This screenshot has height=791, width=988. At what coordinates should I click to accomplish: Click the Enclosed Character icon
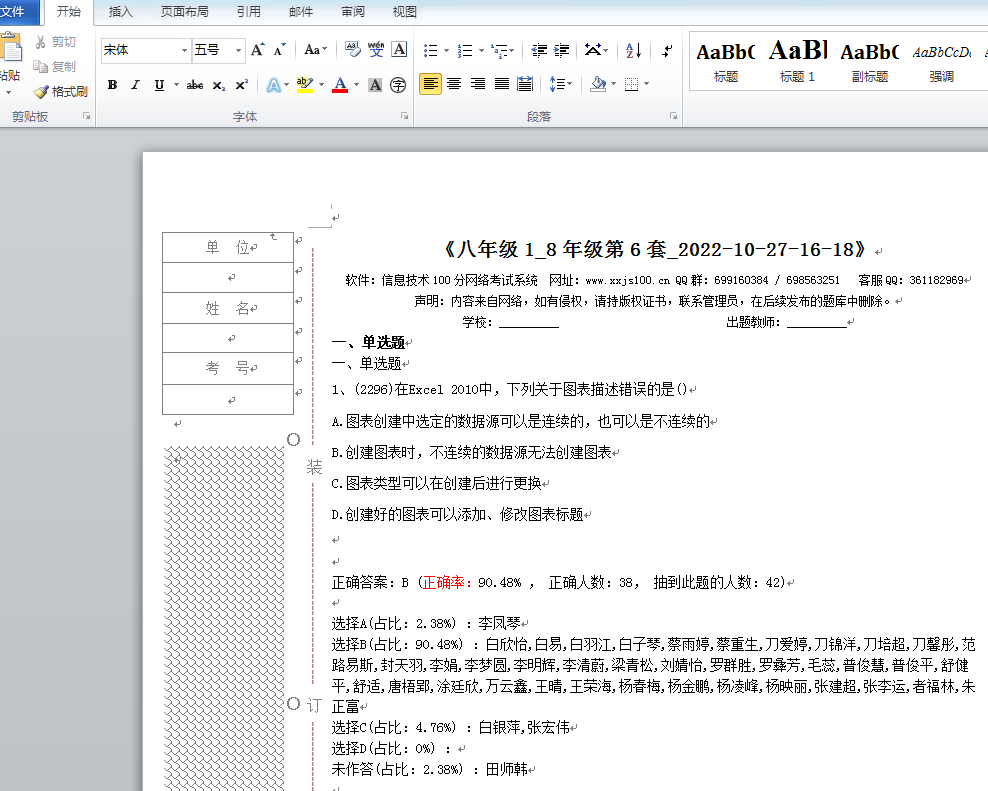coord(398,84)
